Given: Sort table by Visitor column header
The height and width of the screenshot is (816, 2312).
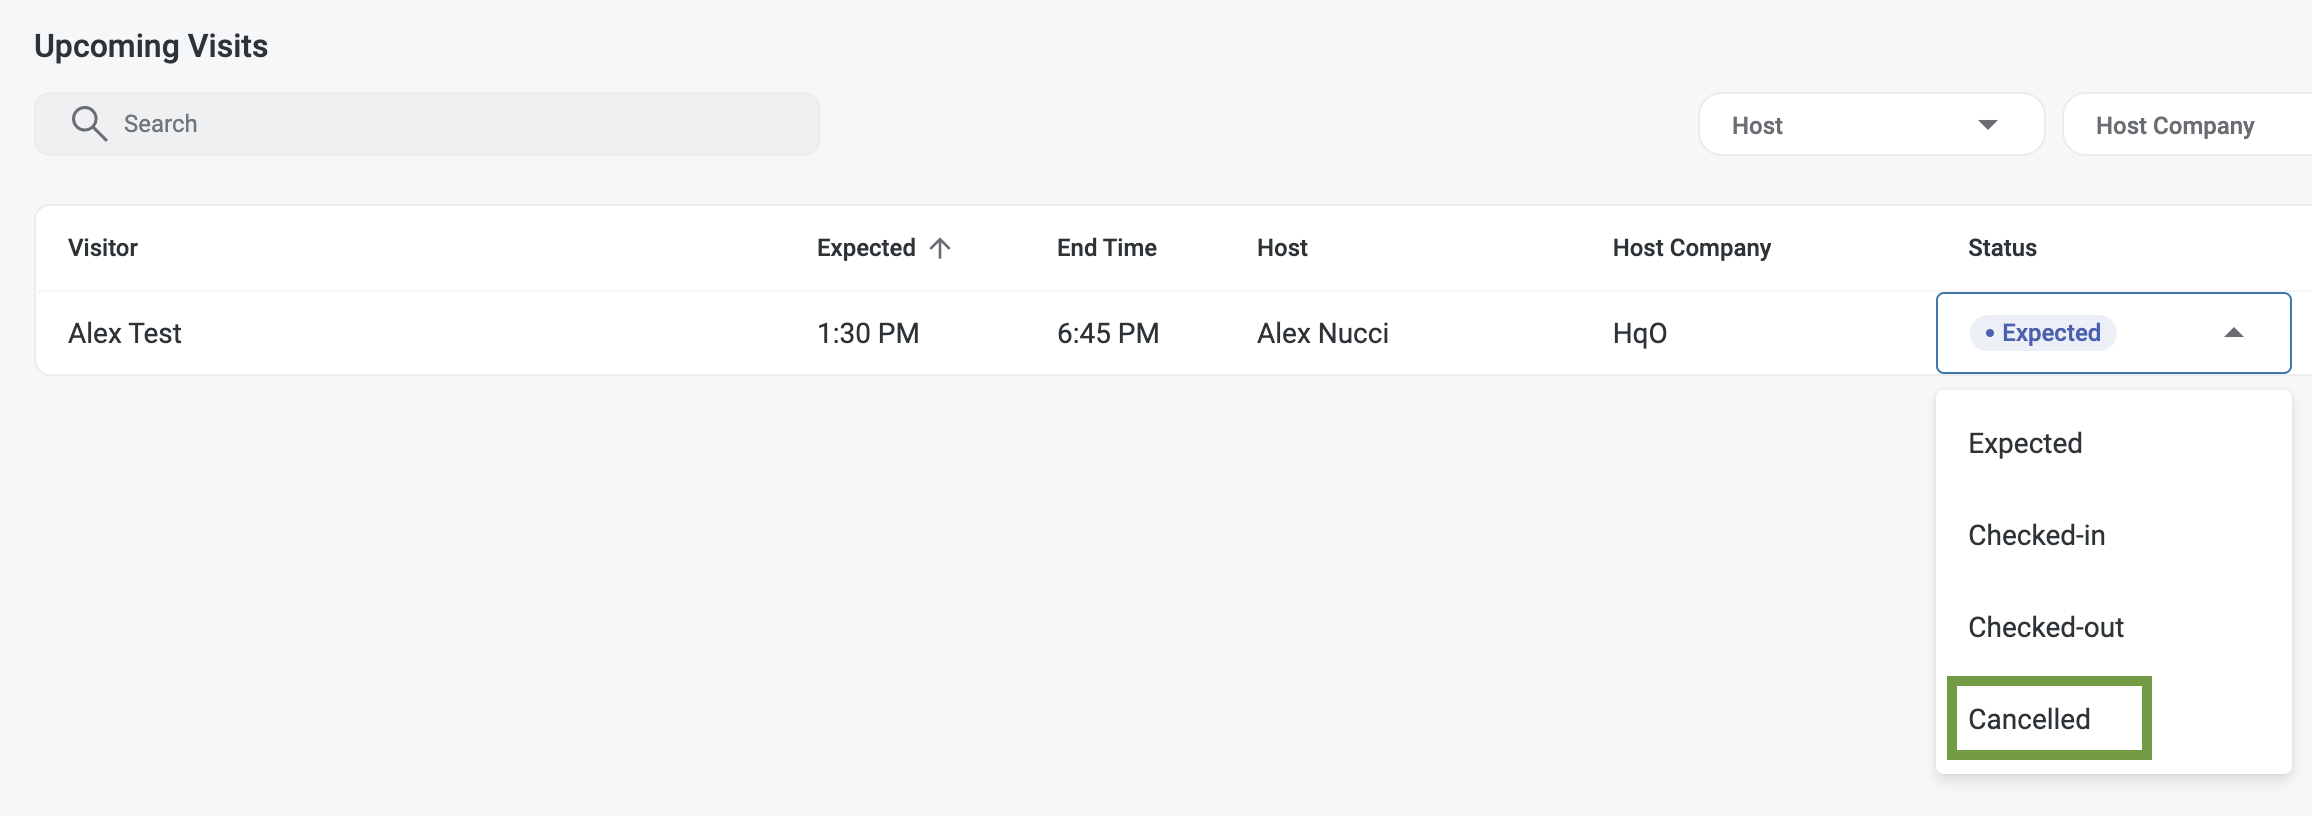Looking at the screenshot, I should (x=103, y=248).
